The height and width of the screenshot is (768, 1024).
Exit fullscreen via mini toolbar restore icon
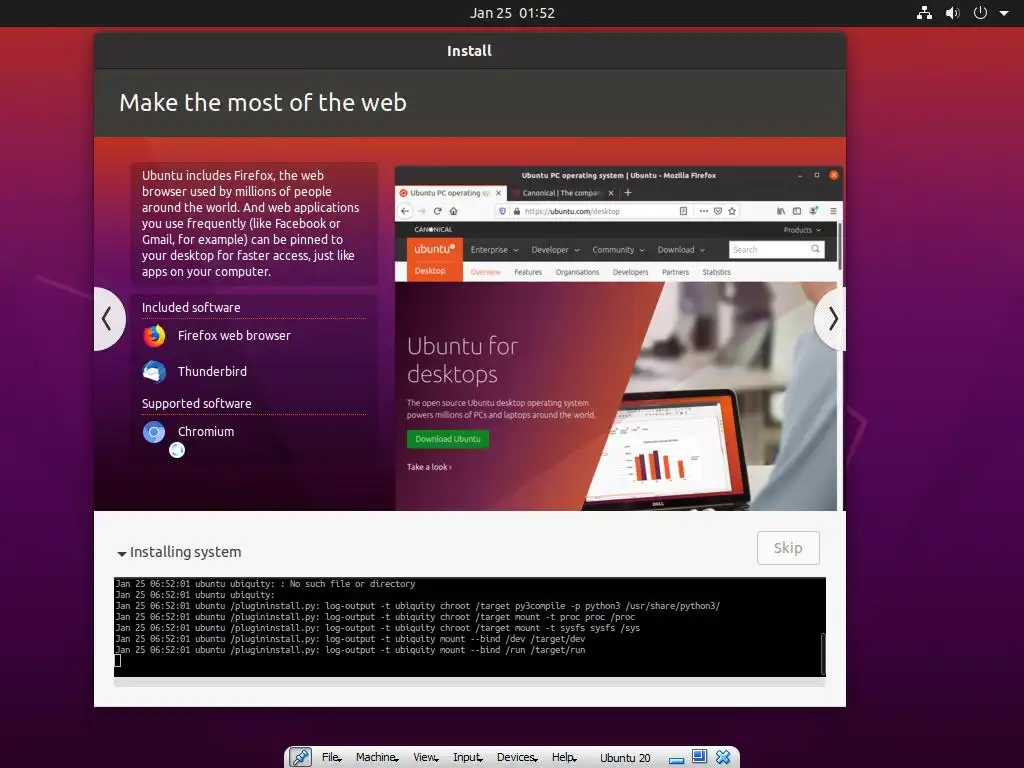coord(699,756)
